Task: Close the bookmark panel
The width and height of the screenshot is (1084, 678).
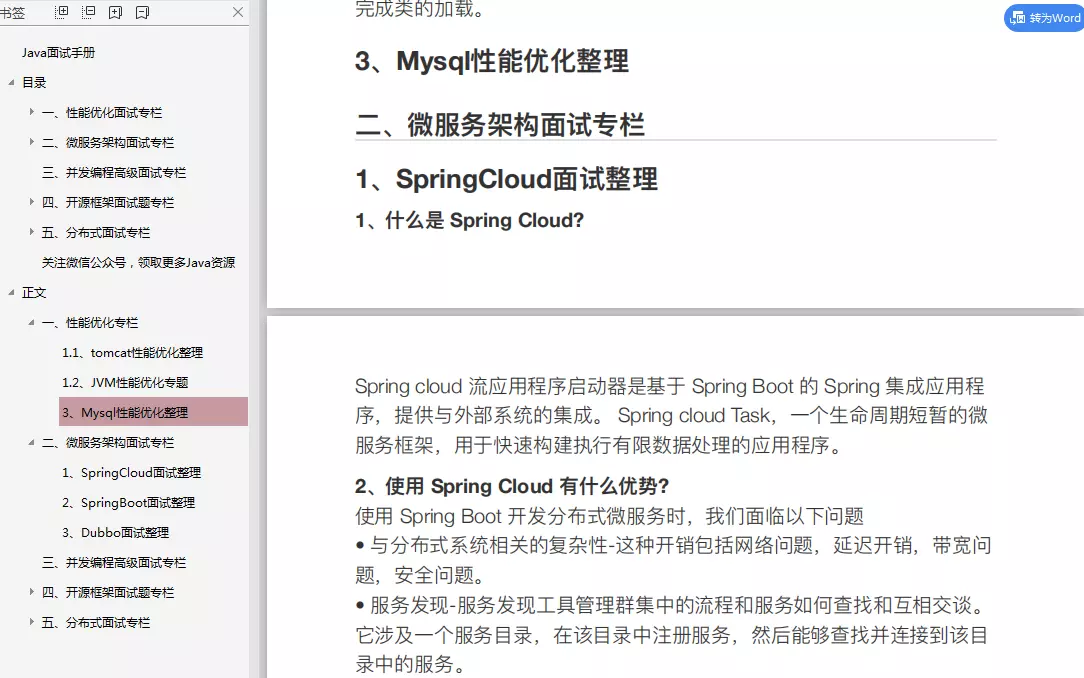Action: [x=238, y=12]
